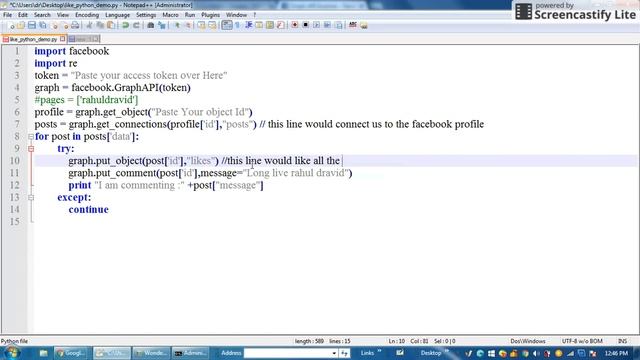Toggle synchronized horizontal scrolling
The height and width of the screenshot is (360, 640).
coord(212,25)
